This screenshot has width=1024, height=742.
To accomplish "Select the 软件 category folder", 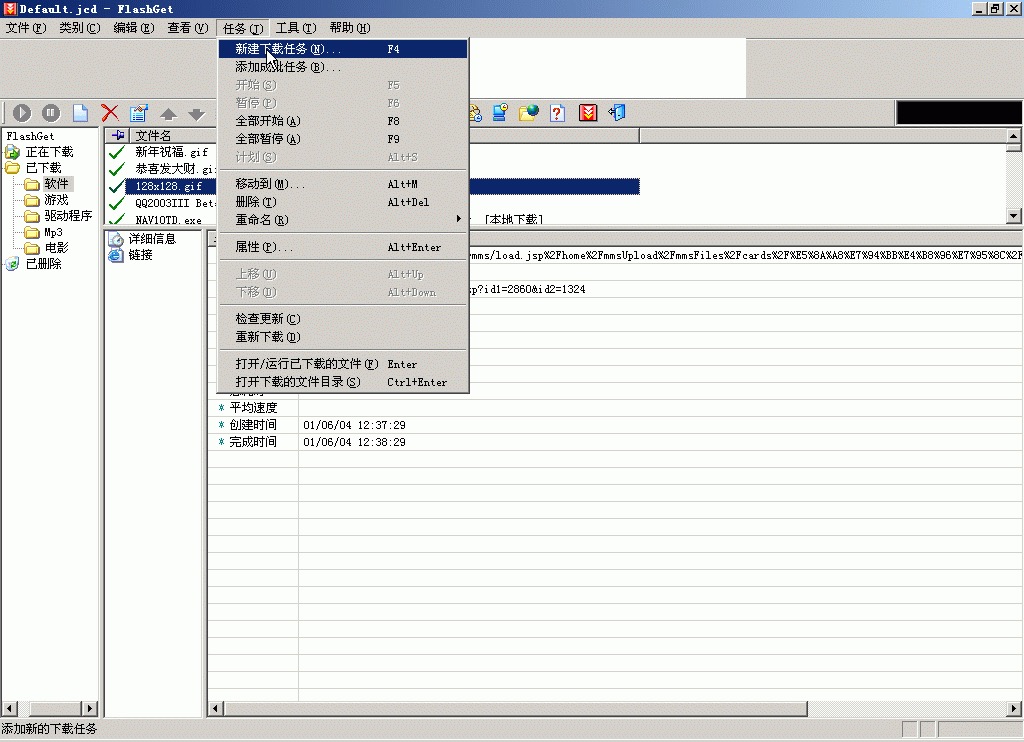I will click(56, 184).
